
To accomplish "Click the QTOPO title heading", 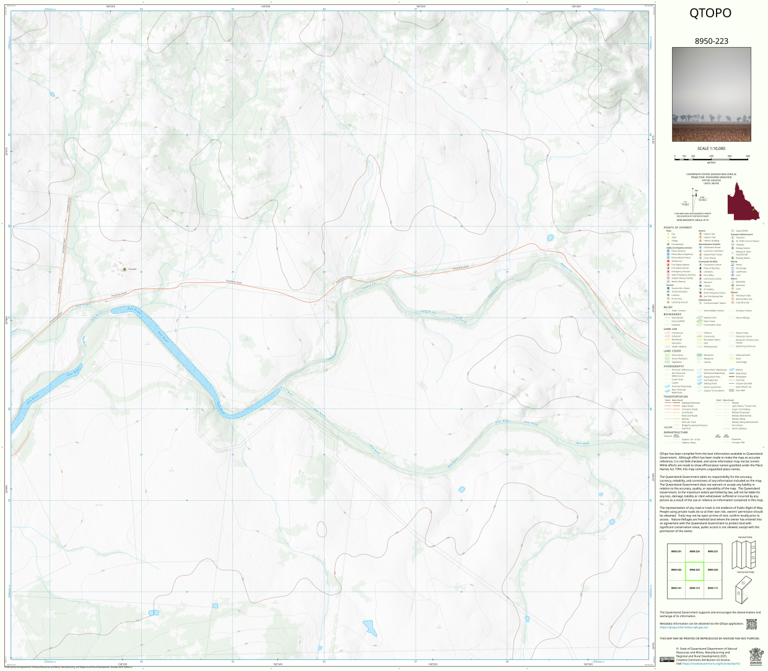I will click(x=710, y=13).
